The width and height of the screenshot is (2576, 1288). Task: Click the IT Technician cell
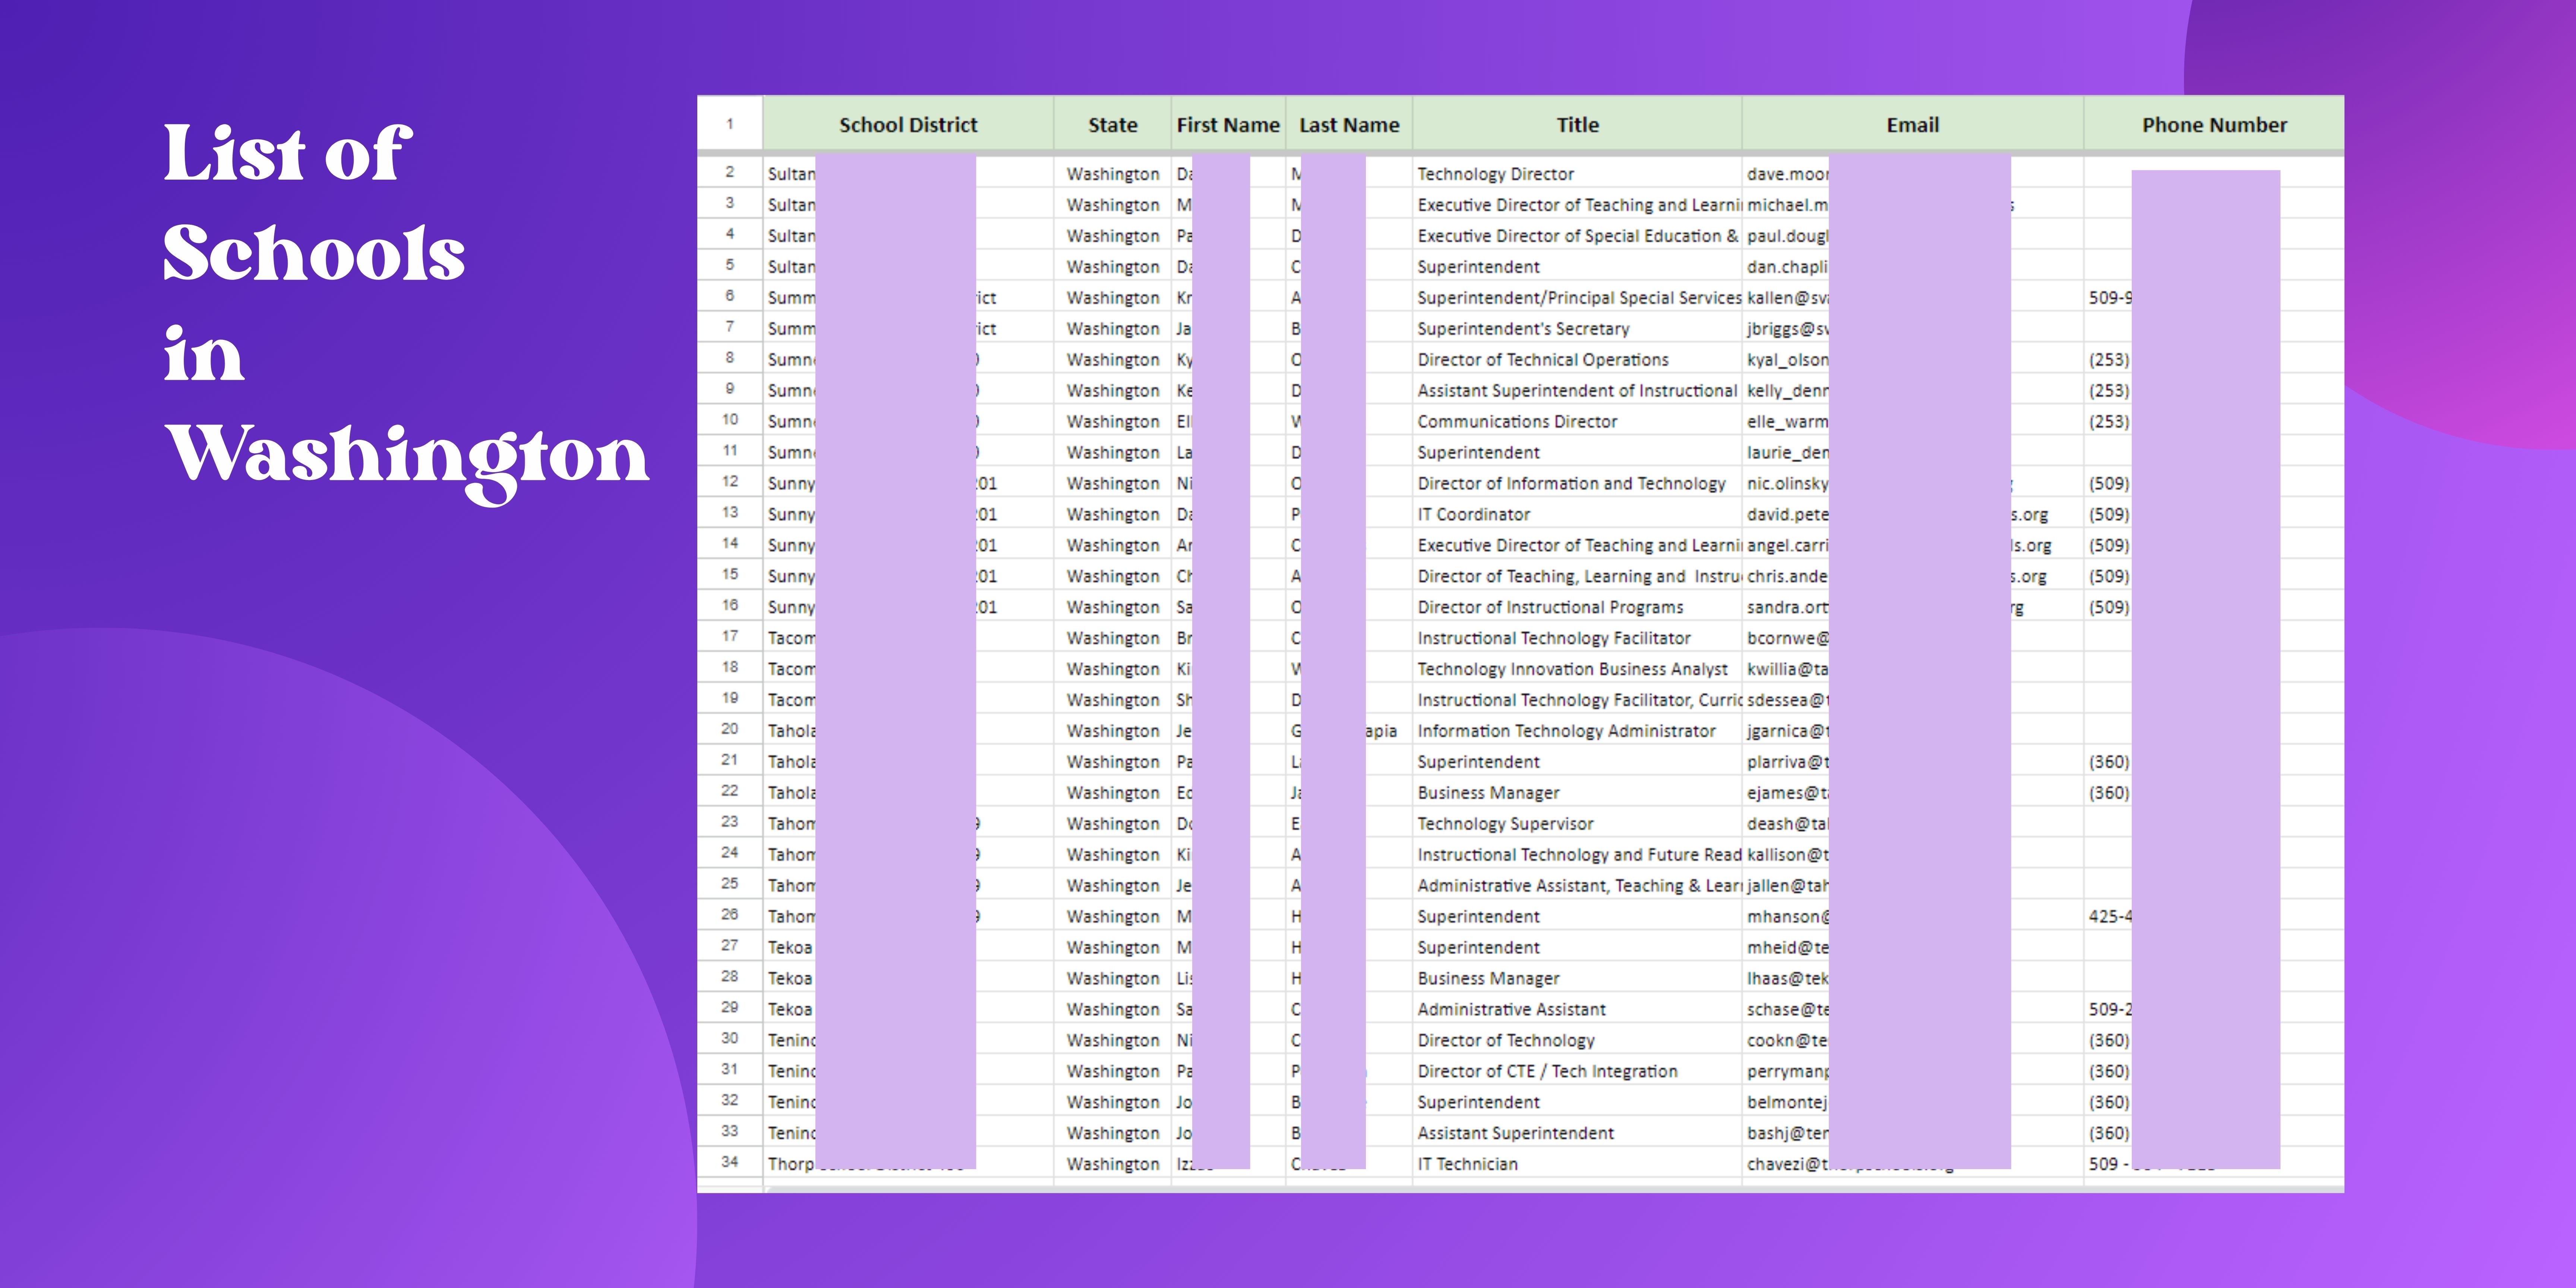1467,1164
